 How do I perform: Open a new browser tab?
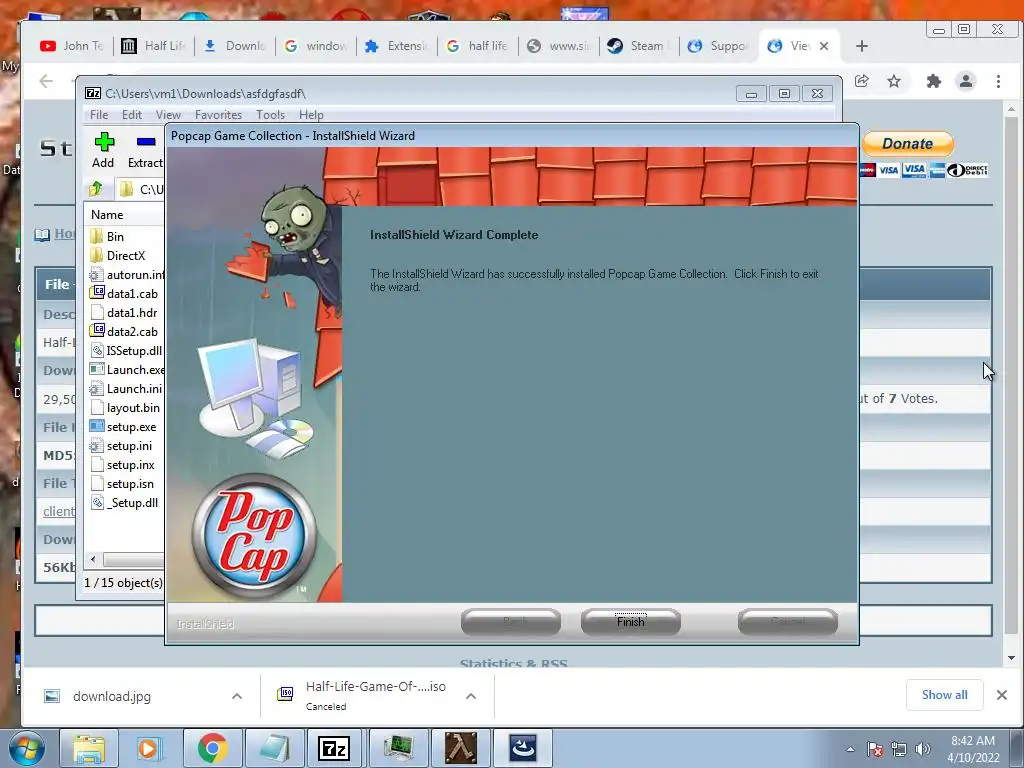coord(861,46)
